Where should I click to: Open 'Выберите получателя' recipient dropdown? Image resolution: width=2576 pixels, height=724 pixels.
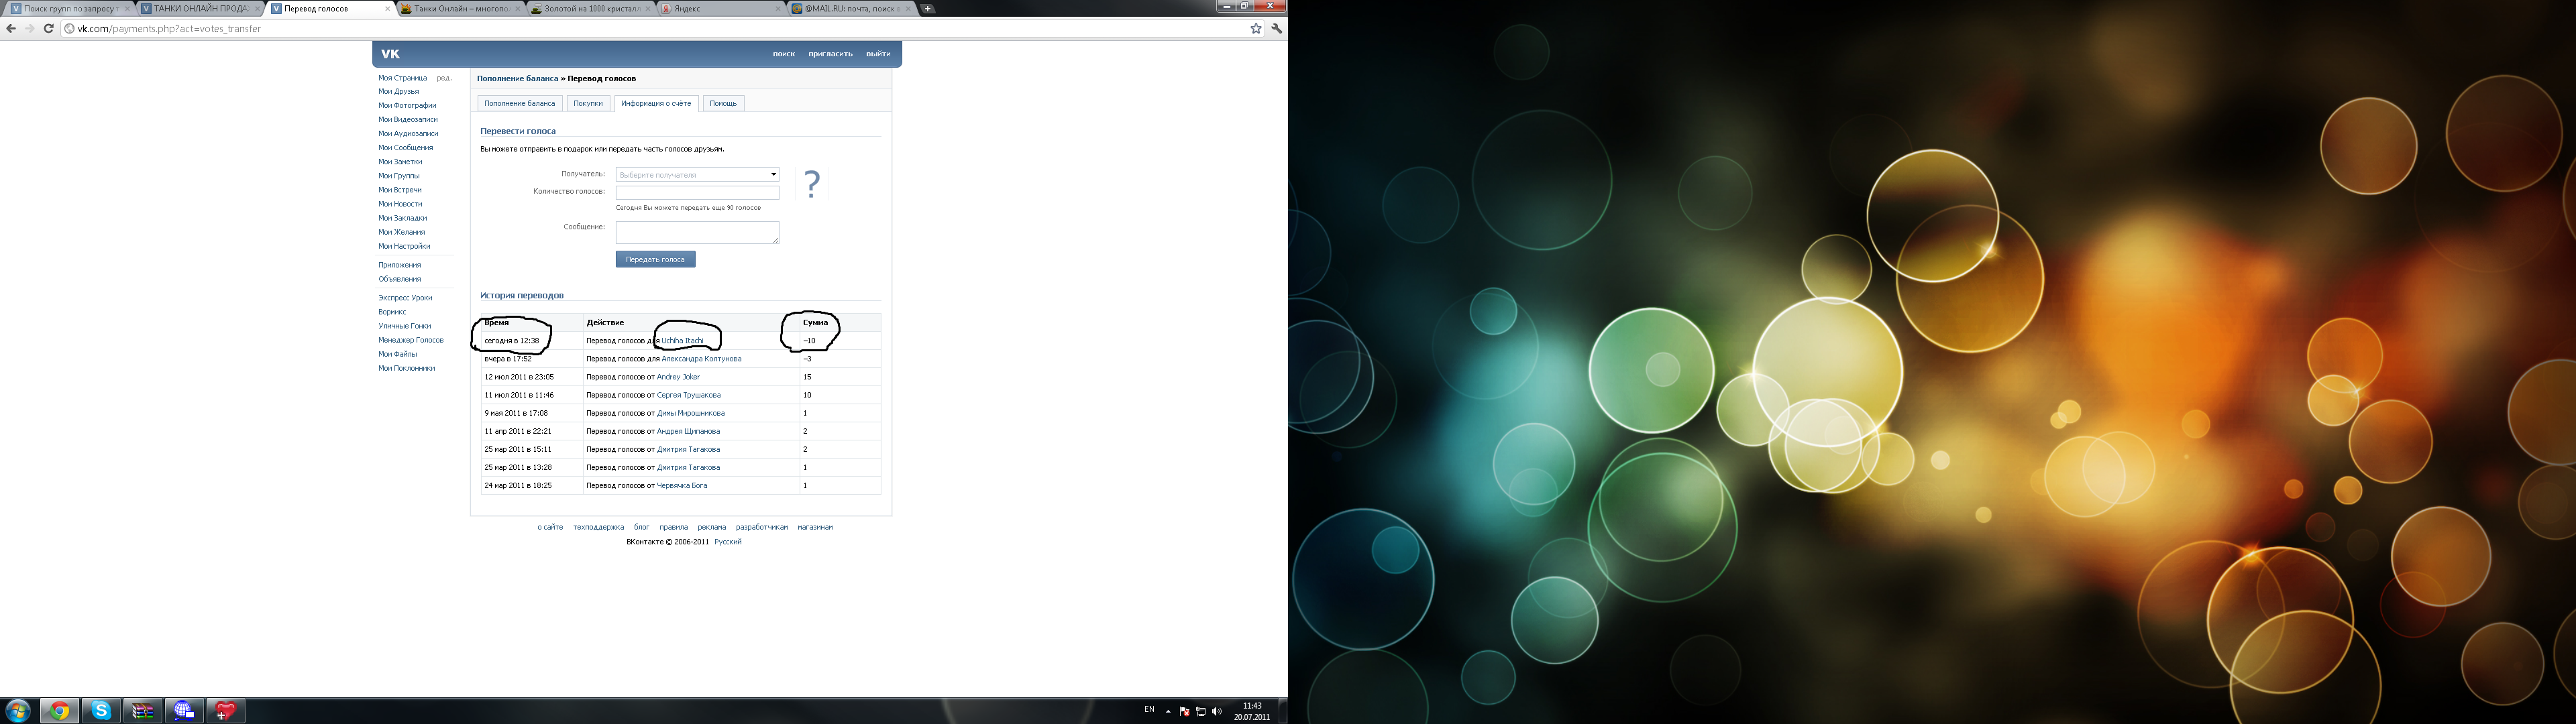pyautogui.click(x=697, y=174)
